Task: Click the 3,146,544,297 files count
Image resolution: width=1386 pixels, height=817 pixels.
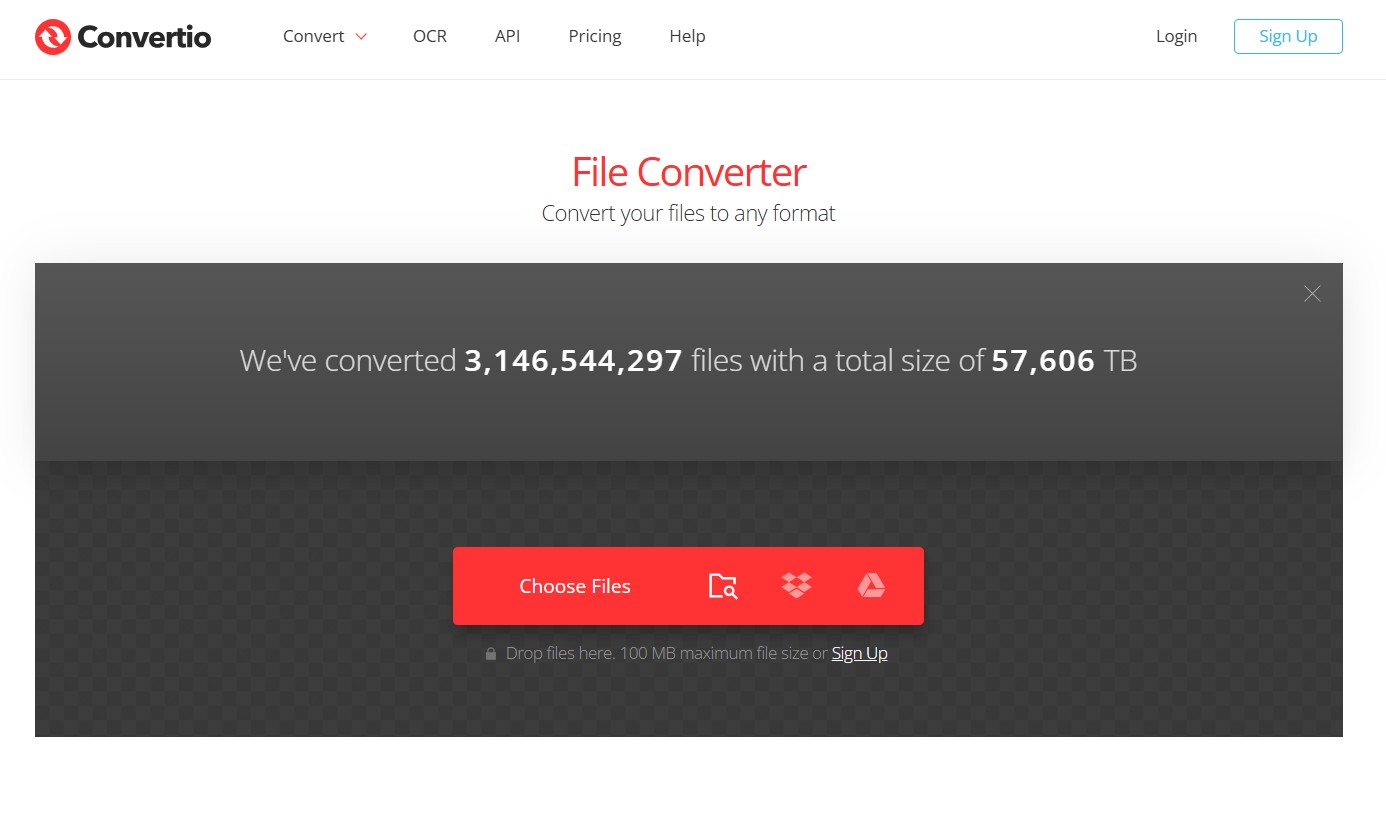Action: tap(573, 361)
